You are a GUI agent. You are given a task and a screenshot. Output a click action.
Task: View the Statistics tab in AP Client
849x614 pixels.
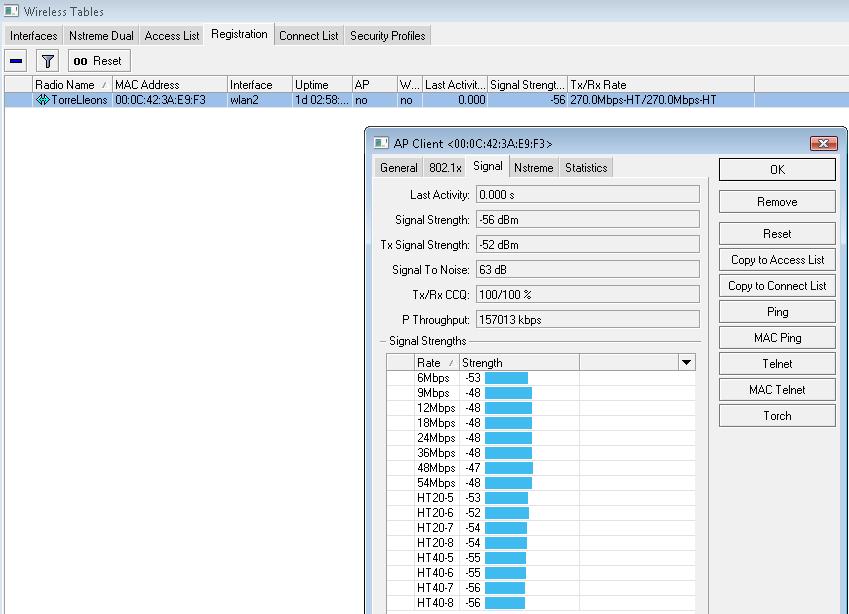coord(586,167)
